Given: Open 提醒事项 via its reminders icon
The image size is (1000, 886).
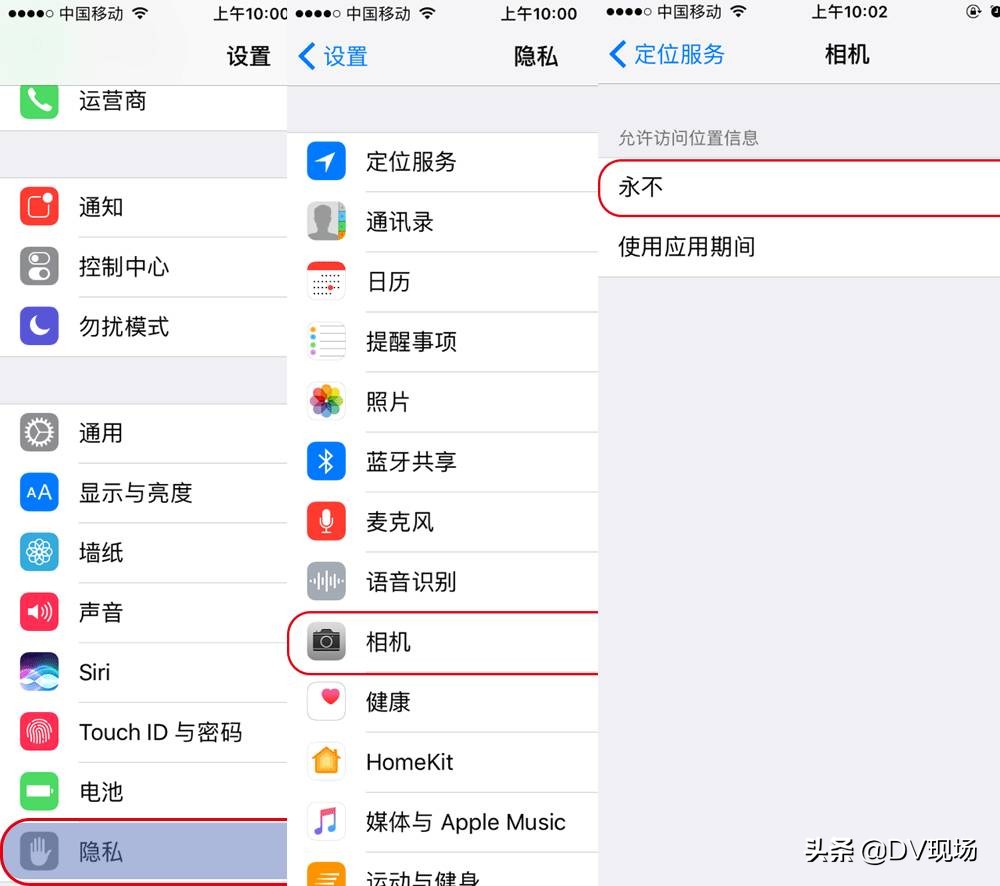Looking at the screenshot, I should pos(325,341).
